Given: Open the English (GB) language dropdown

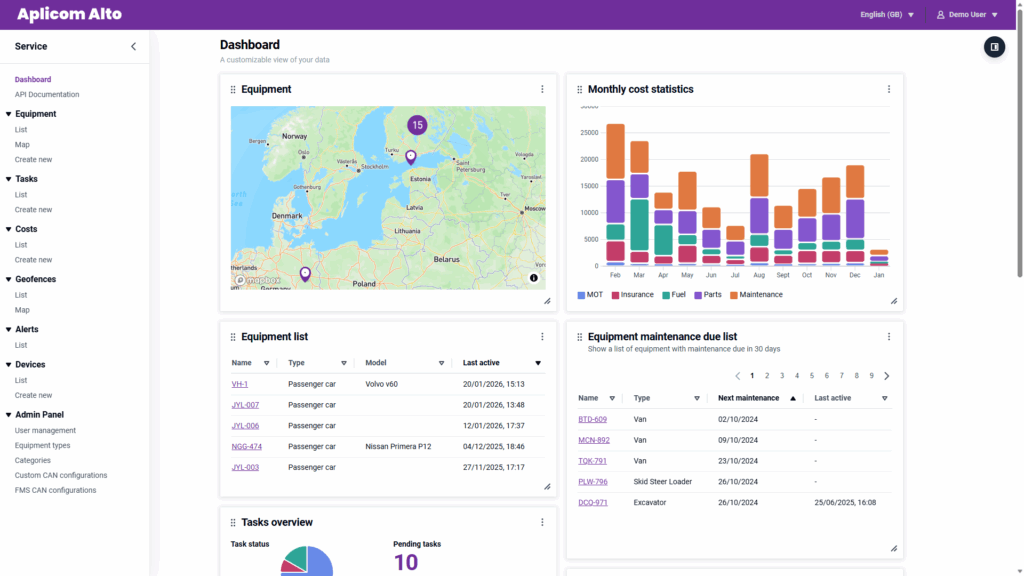Looking at the screenshot, I should (887, 15).
